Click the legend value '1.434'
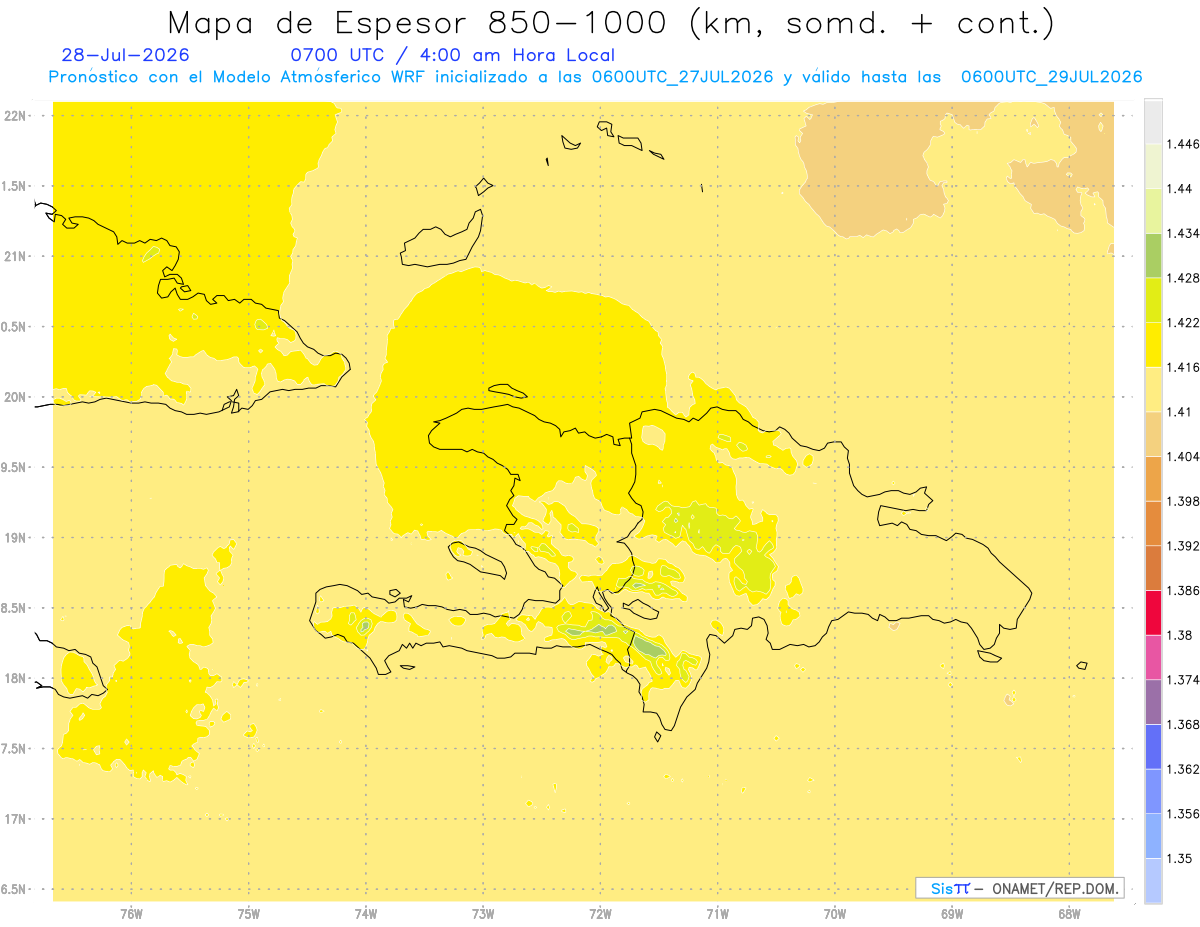Viewport: 1200px width, 927px height. 1183,233
